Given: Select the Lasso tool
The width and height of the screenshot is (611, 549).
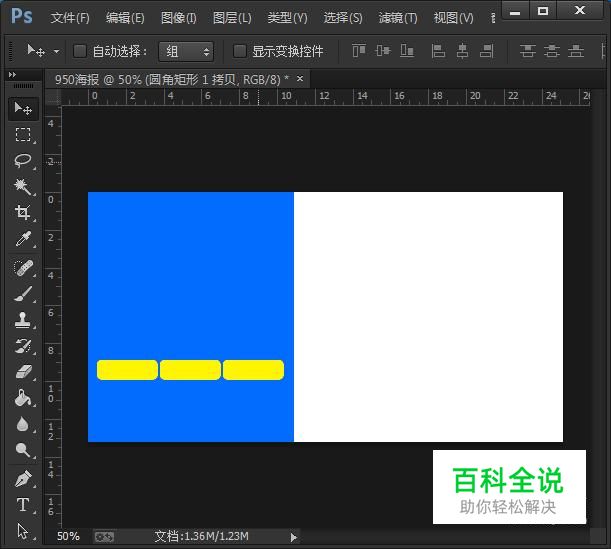Looking at the screenshot, I should [x=22, y=161].
